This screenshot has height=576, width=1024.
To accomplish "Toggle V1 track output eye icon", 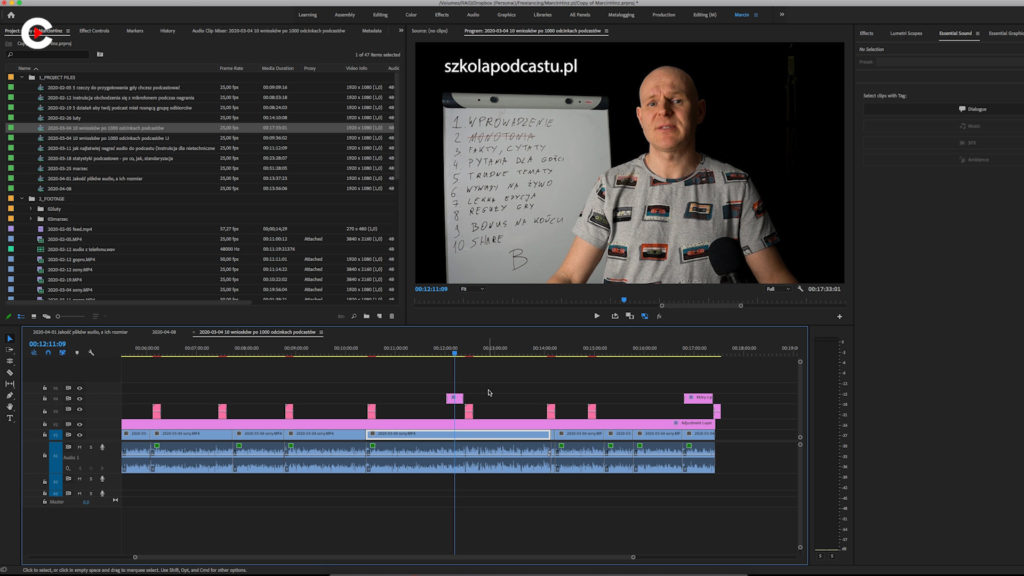I will click(80, 435).
